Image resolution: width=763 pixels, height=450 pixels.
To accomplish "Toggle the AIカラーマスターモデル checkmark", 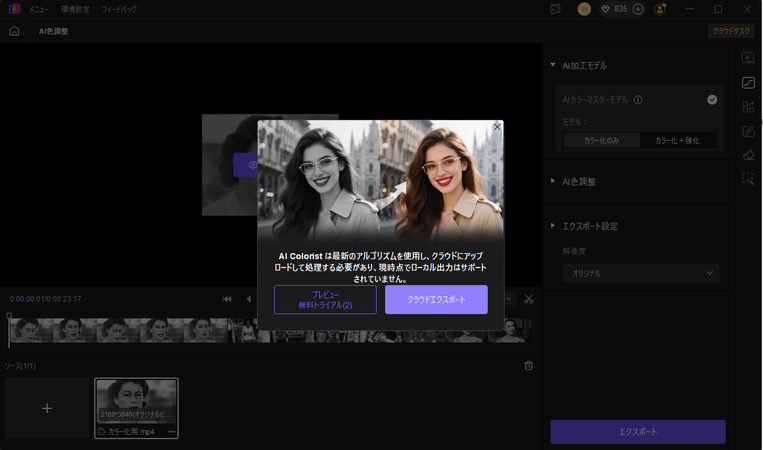I will [712, 100].
